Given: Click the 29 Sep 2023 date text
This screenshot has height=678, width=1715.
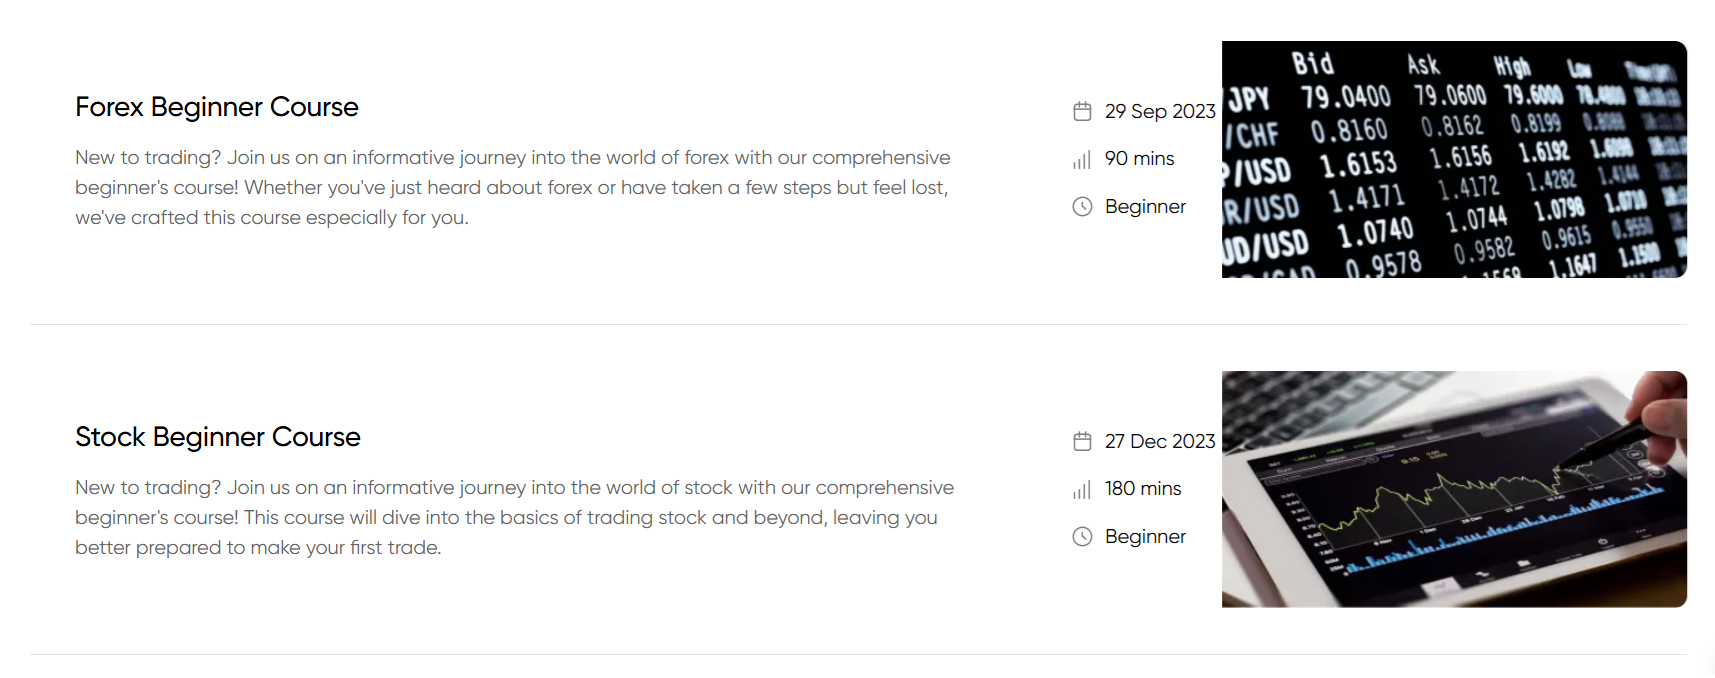Looking at the screenshot, I should (x=1160, y=111).
